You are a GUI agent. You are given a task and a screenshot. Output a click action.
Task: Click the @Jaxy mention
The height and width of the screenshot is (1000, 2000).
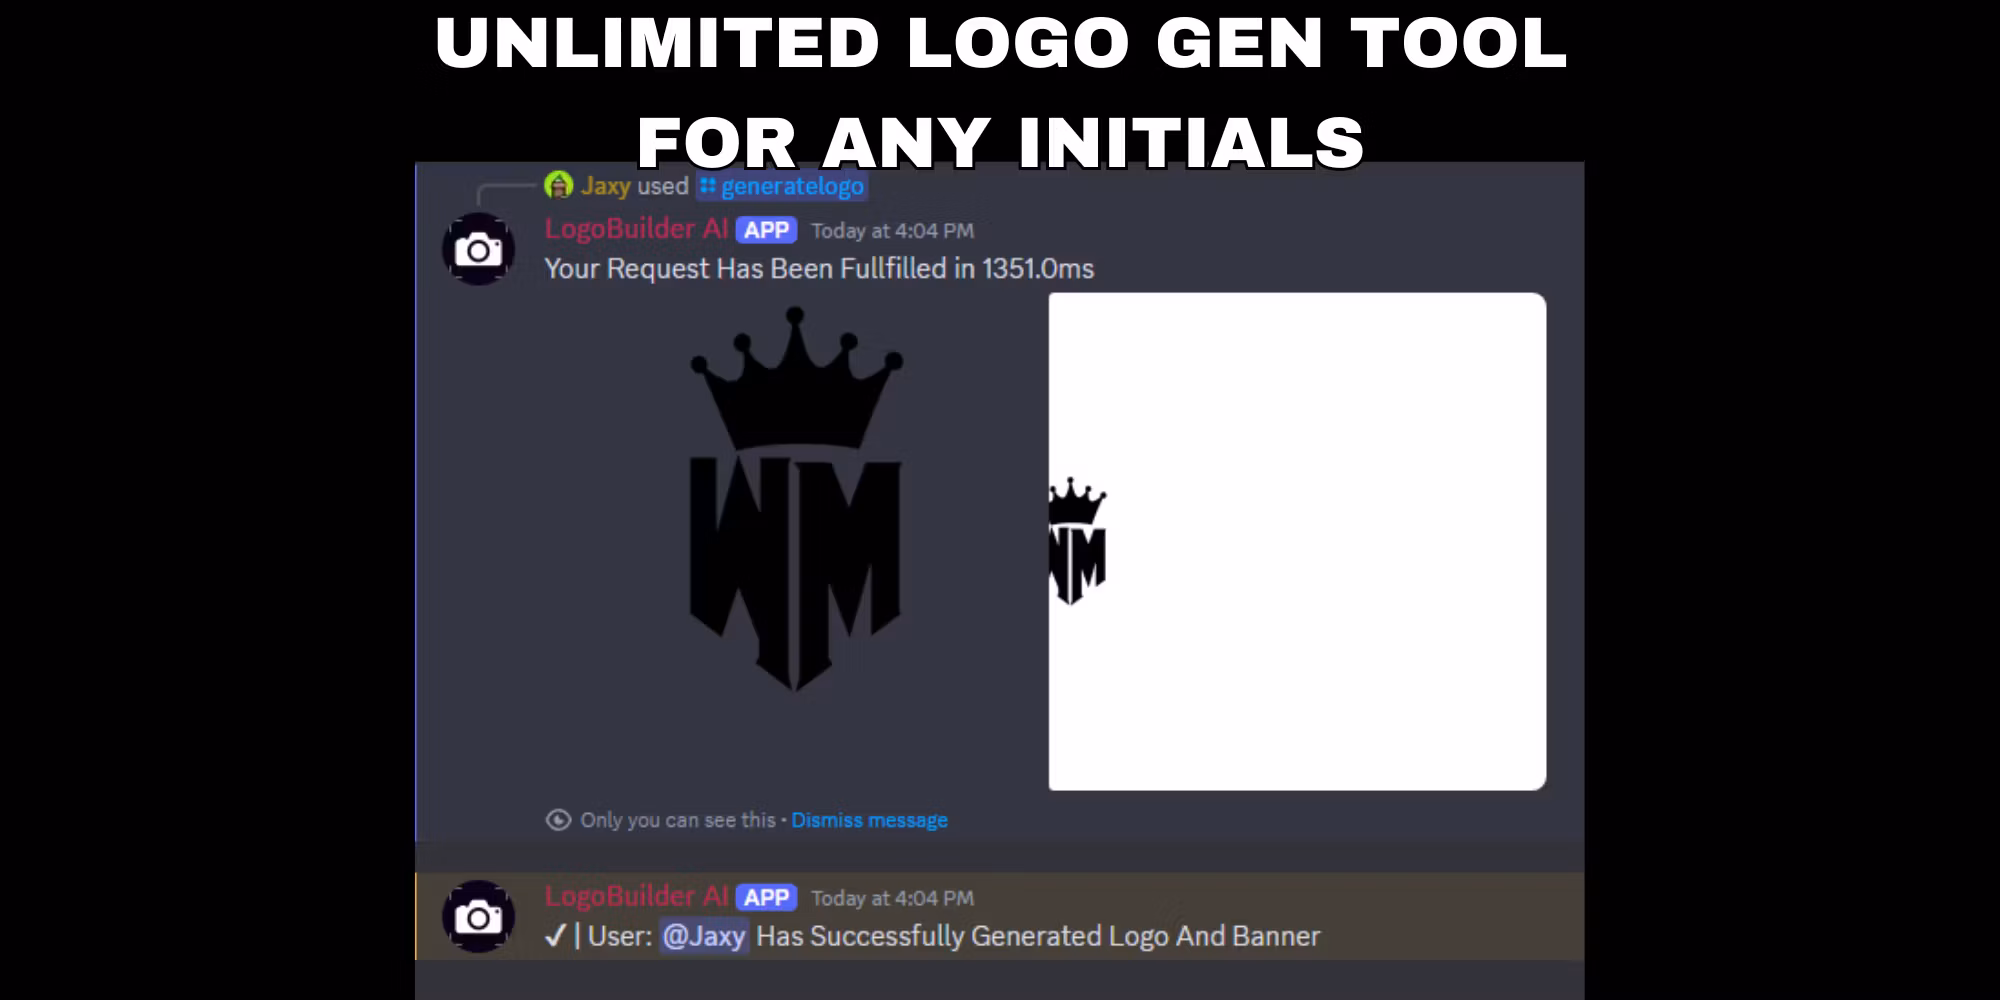(x=704, y=936)
